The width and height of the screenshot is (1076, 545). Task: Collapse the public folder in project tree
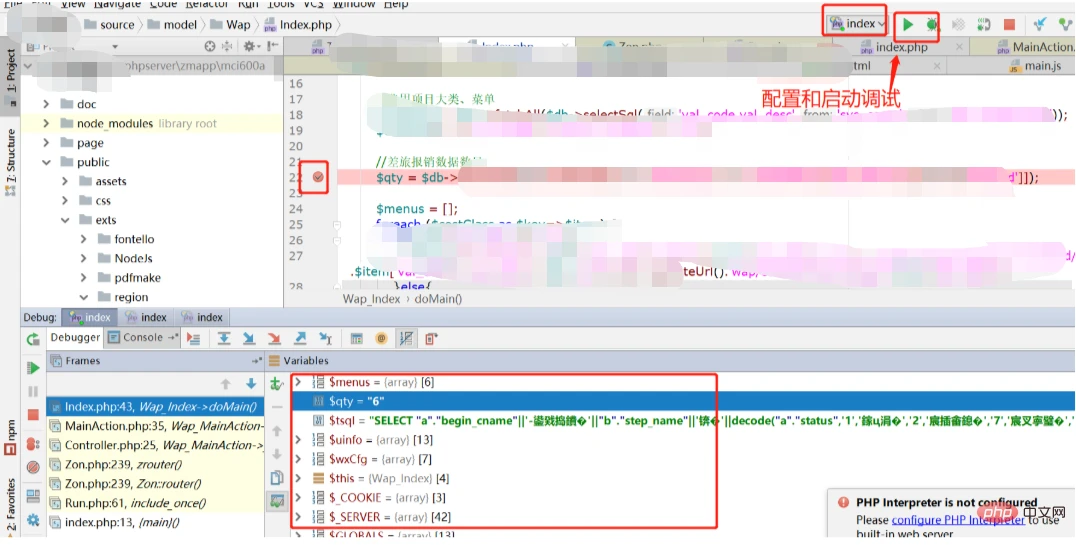click(46, 162)
